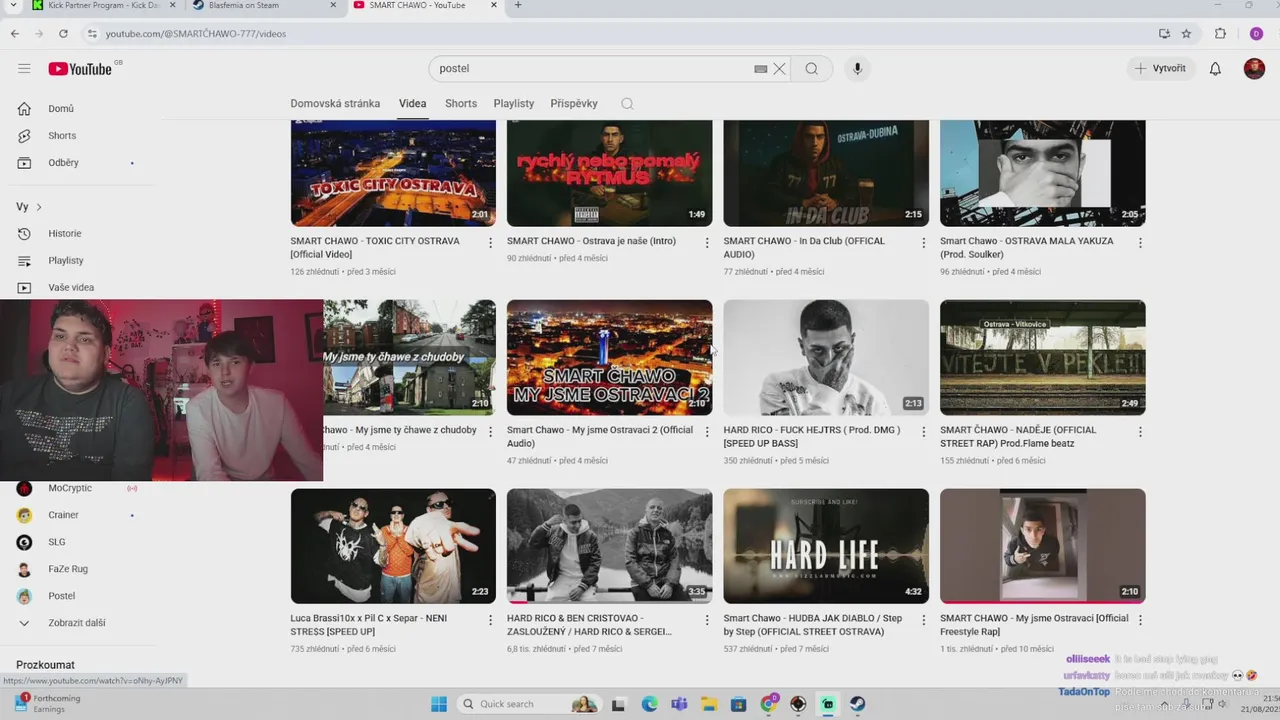Select the Videa channel tab

pos(412,104)
